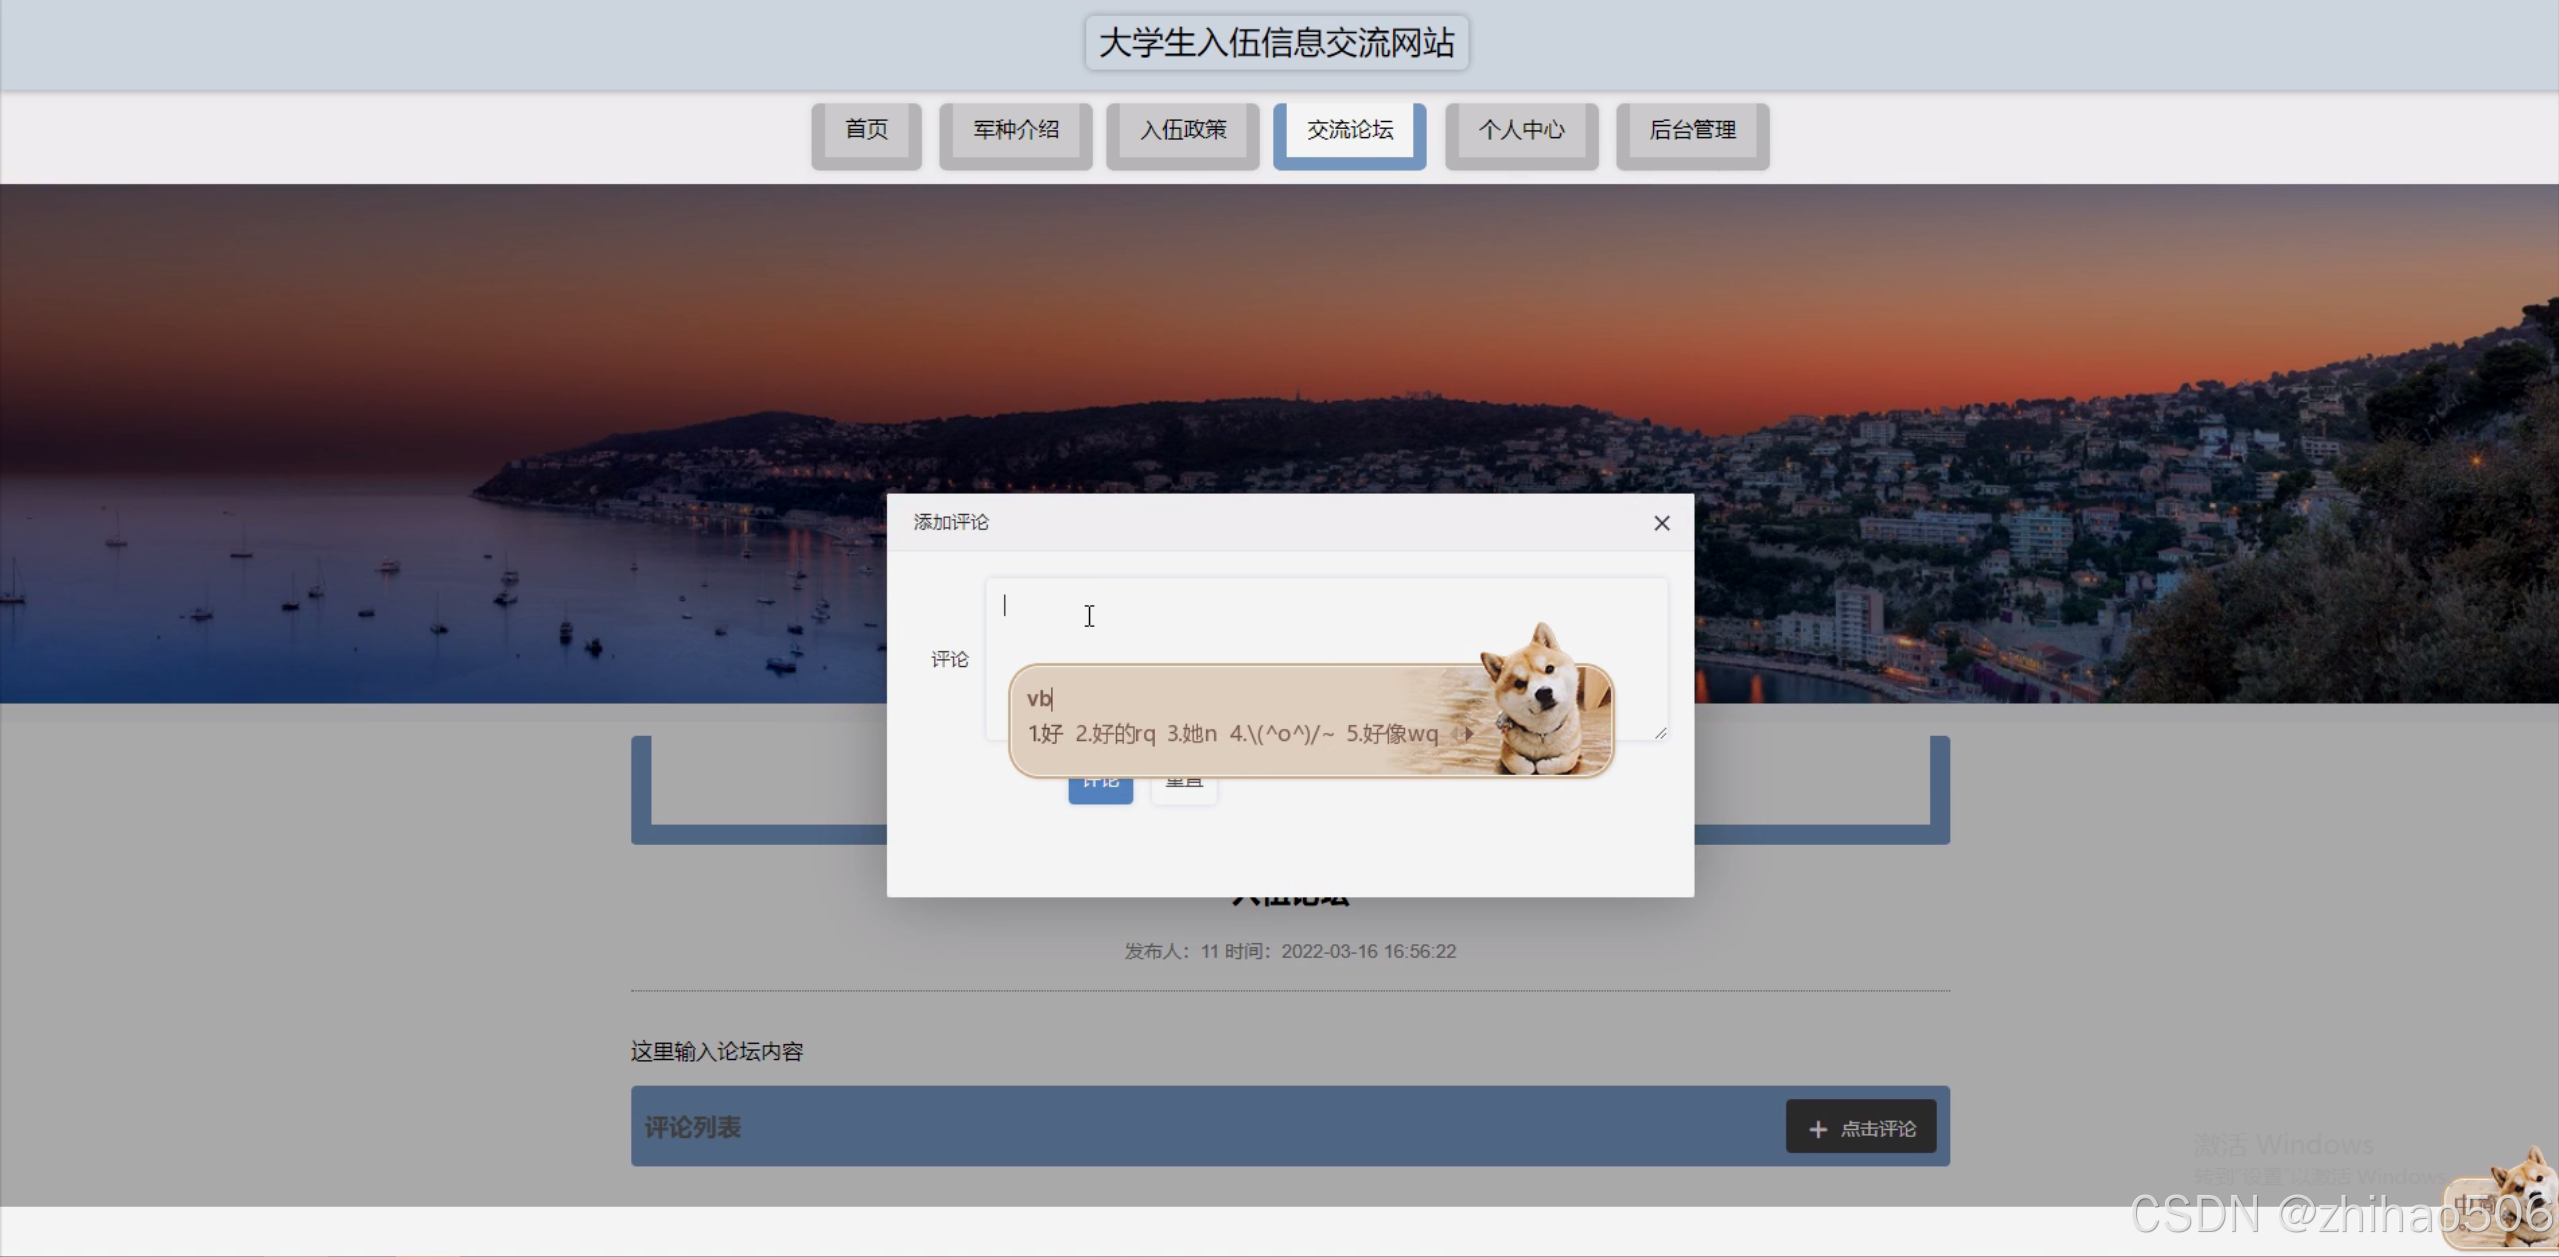Open 入伍政策 tab
2559x1257 pixels.
click(x=1182, y=130)
